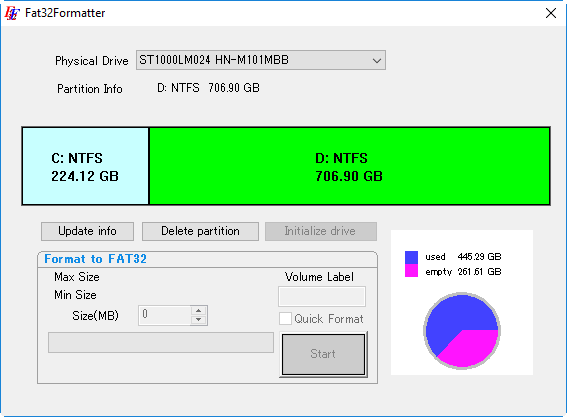Open the Physical Drive dropdown arrow
Viewport: 567px width, 417px height.
[377, 60]
